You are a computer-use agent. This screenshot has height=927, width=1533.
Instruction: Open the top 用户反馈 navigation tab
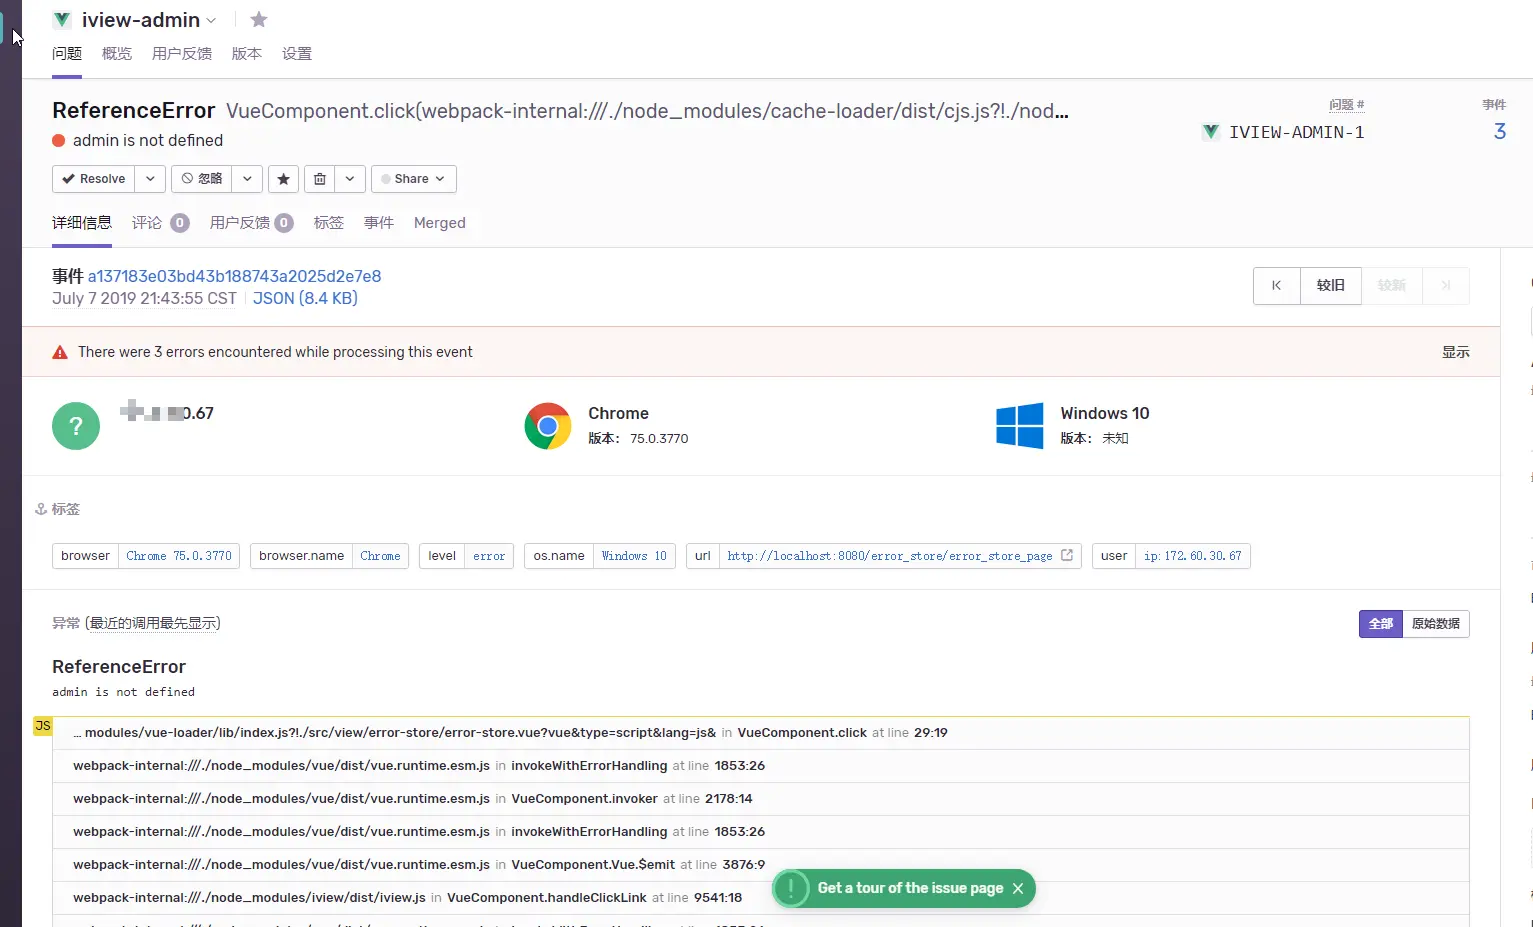[182, 54]
